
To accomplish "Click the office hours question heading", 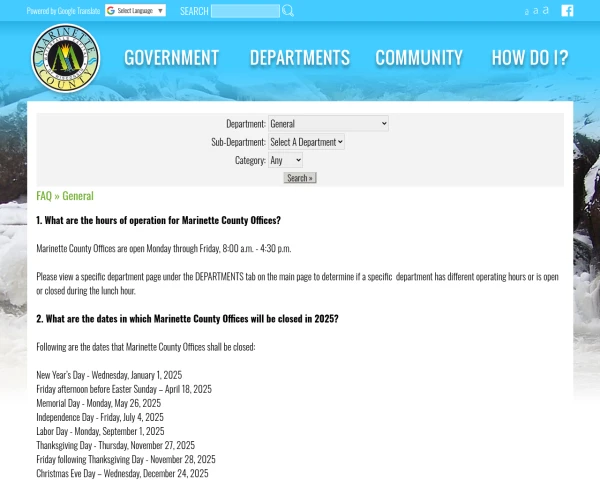I will 158,220.
